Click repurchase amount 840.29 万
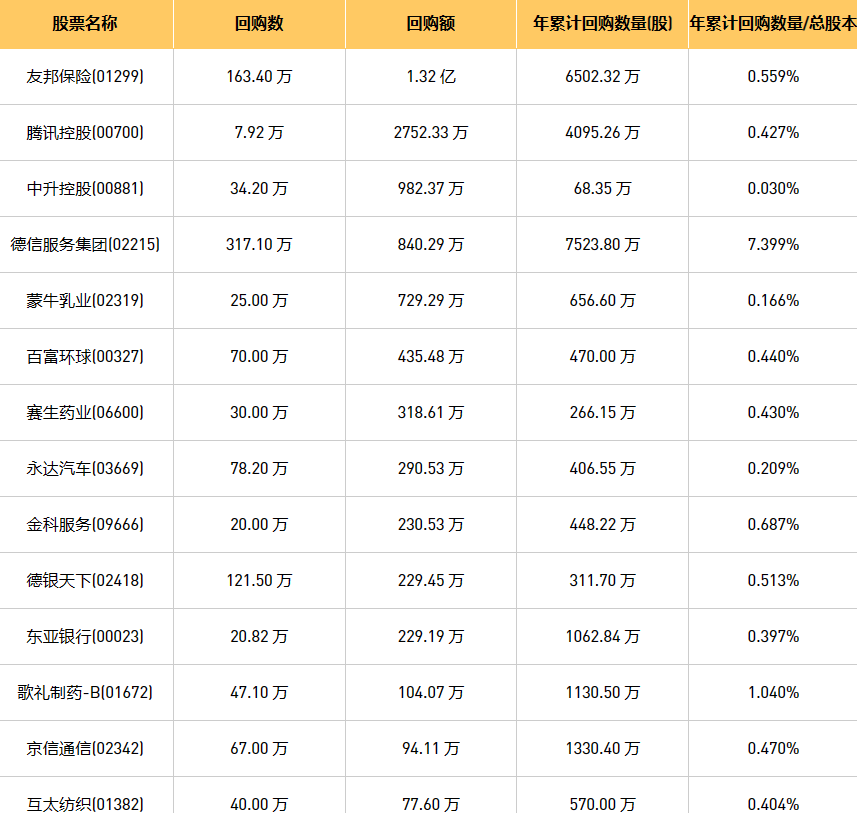Viewport: 857px width, 813px height. tap(431, 244)
